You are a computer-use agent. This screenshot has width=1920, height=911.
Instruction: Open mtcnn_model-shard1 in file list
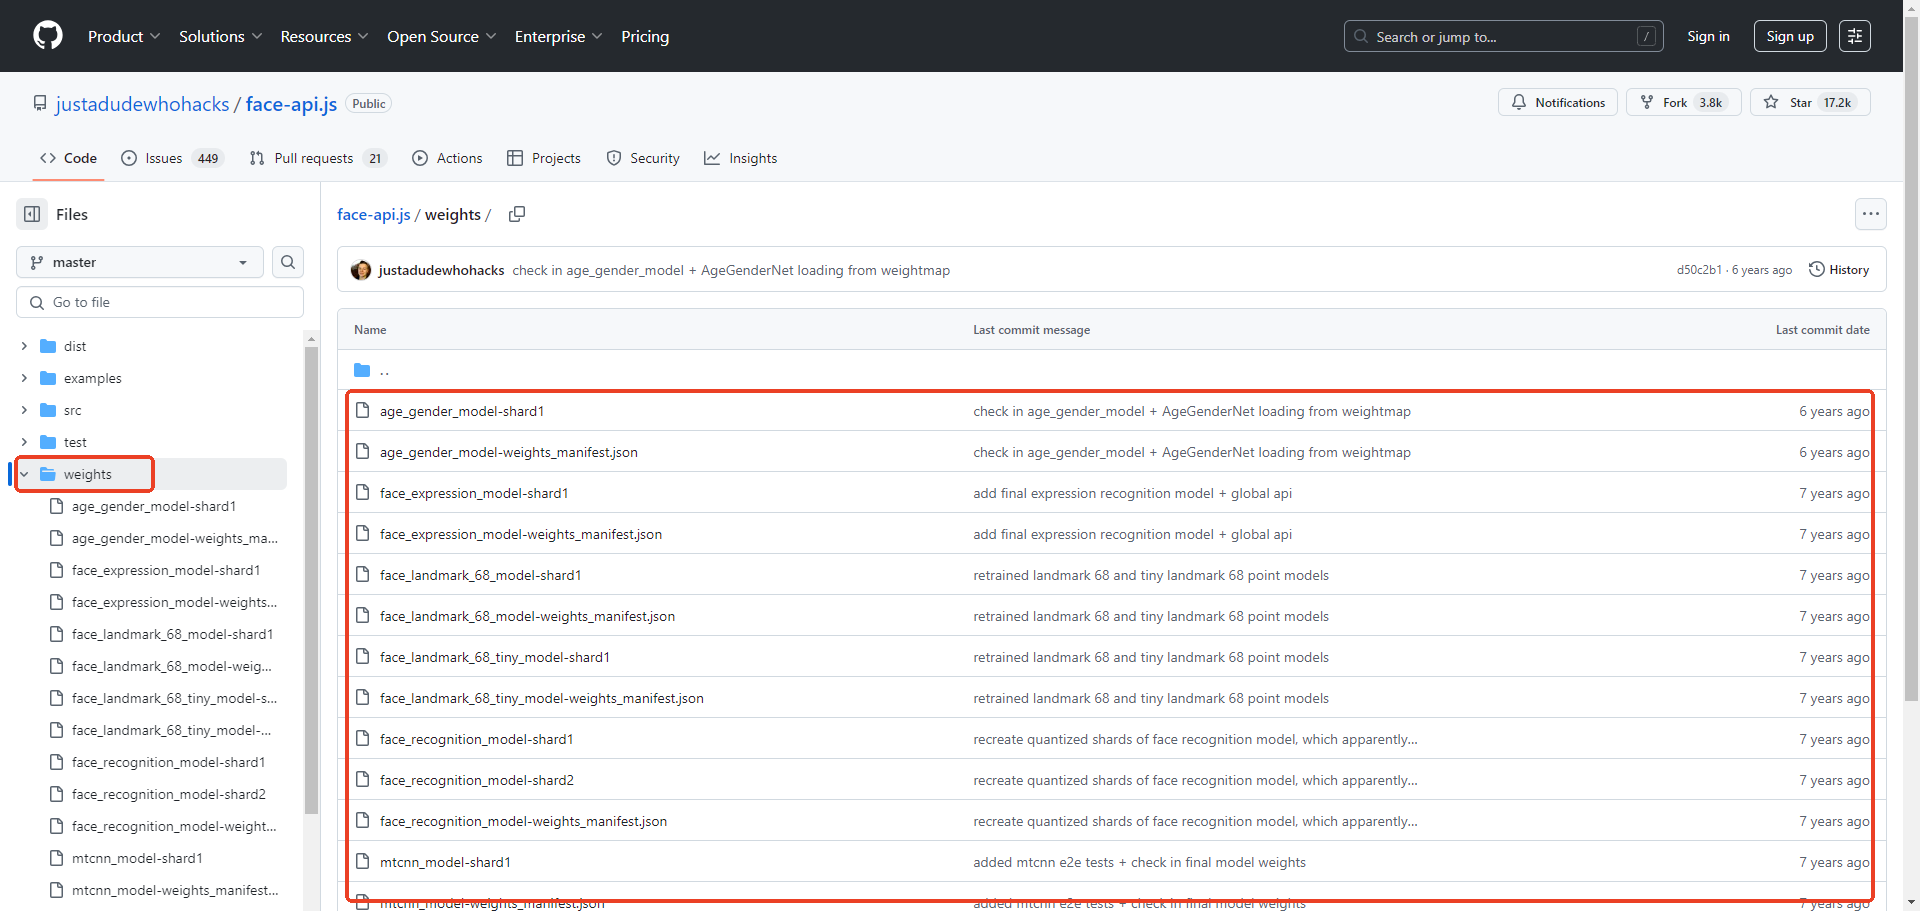coord(445,862)
